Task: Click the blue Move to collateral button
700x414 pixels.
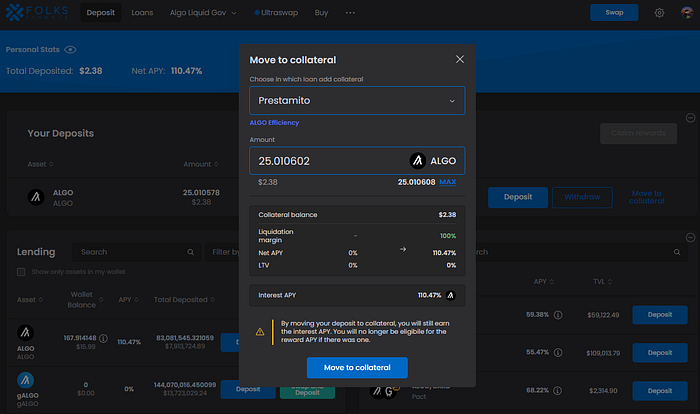Action: [x=357, y=368]
